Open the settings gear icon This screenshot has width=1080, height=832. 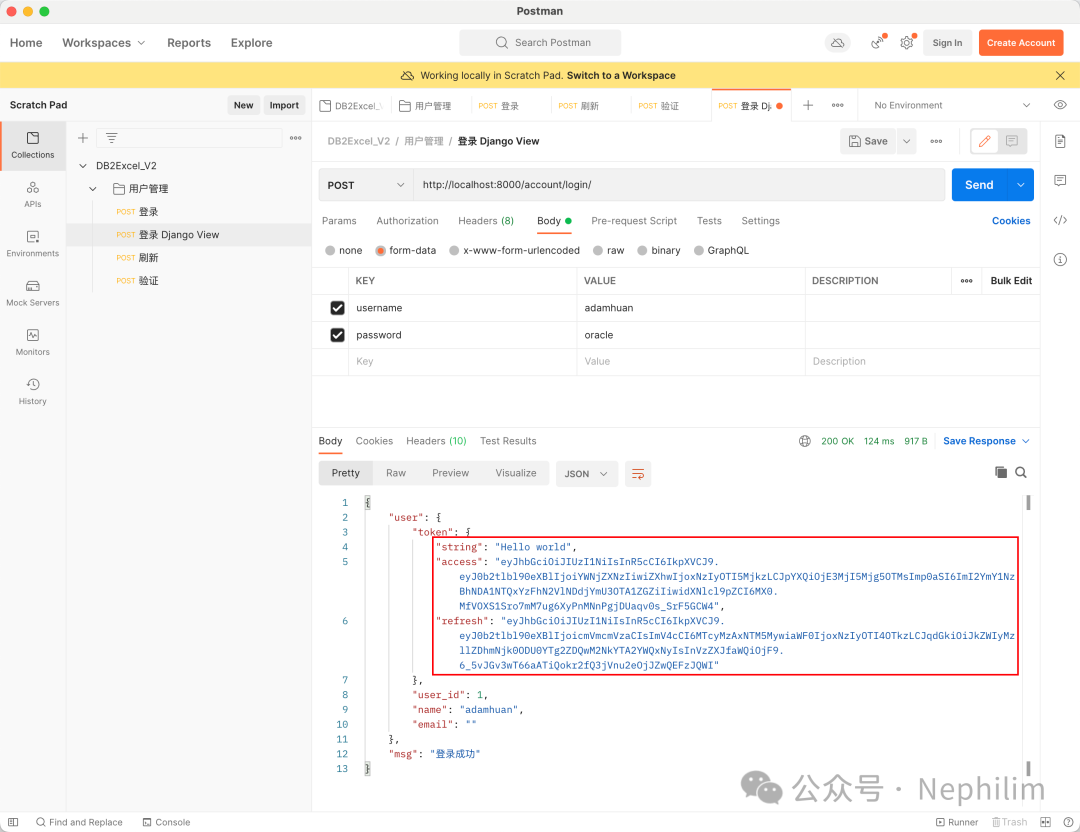(x=906, y=43)
